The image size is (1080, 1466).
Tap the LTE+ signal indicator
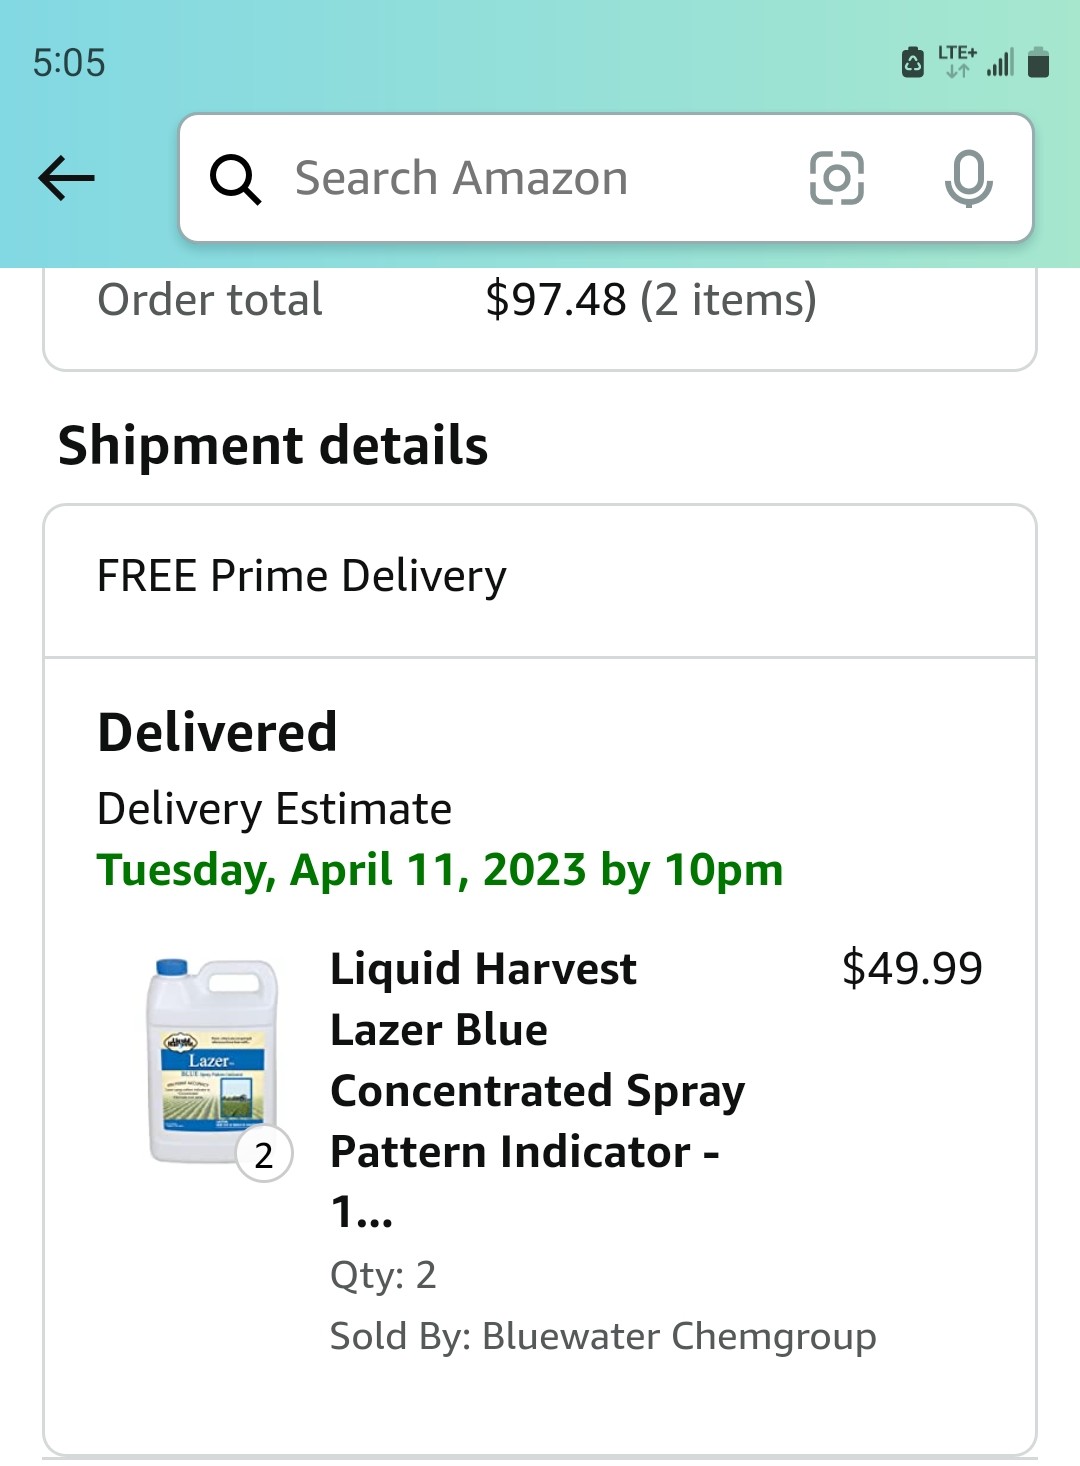tap(957, 61)
